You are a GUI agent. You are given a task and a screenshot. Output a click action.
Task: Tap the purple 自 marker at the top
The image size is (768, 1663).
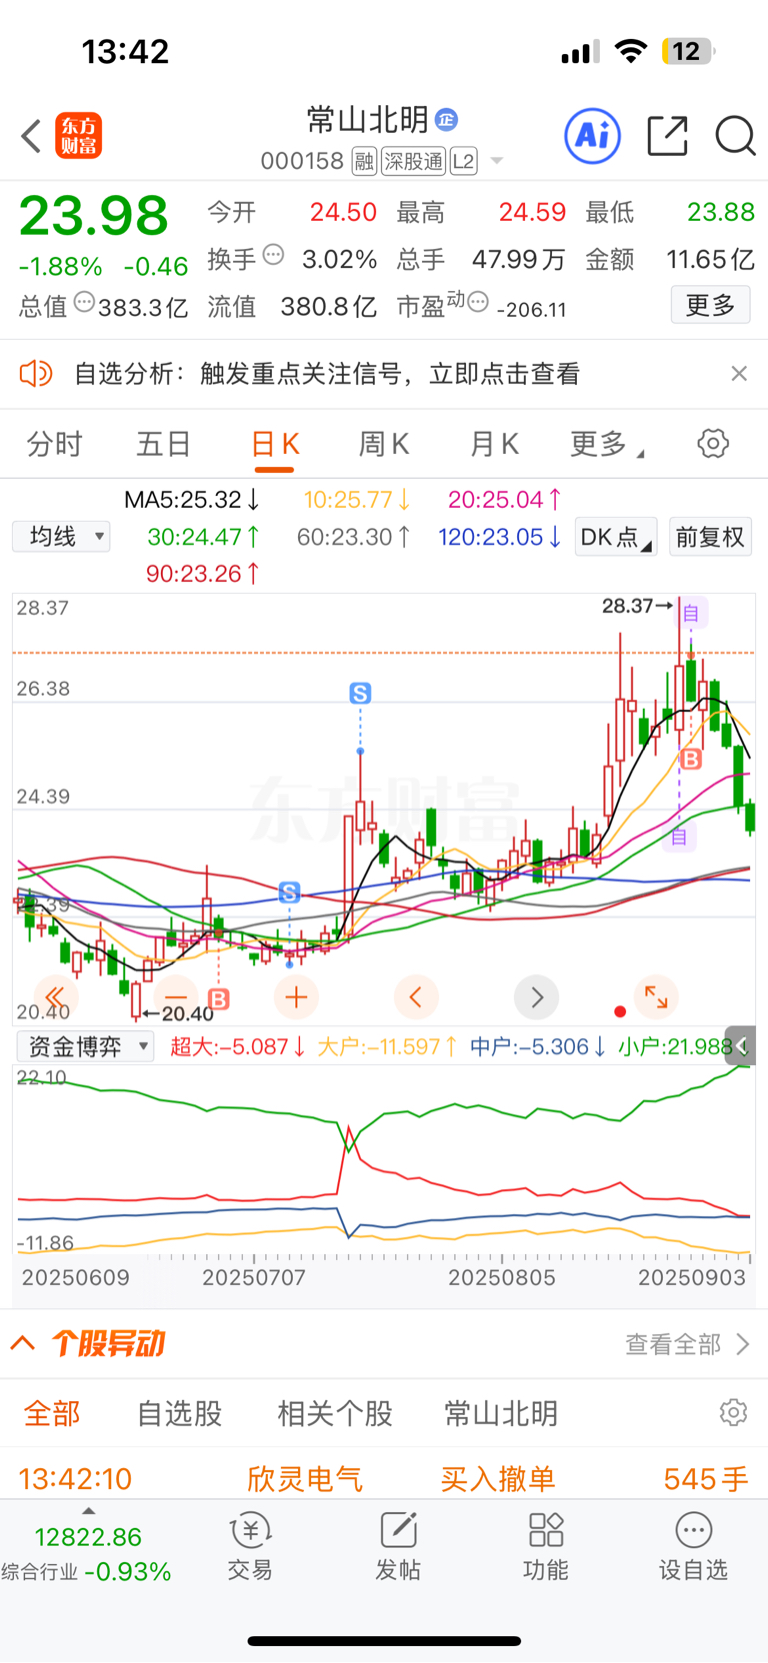pyautogui.click(x=691, y=613)
